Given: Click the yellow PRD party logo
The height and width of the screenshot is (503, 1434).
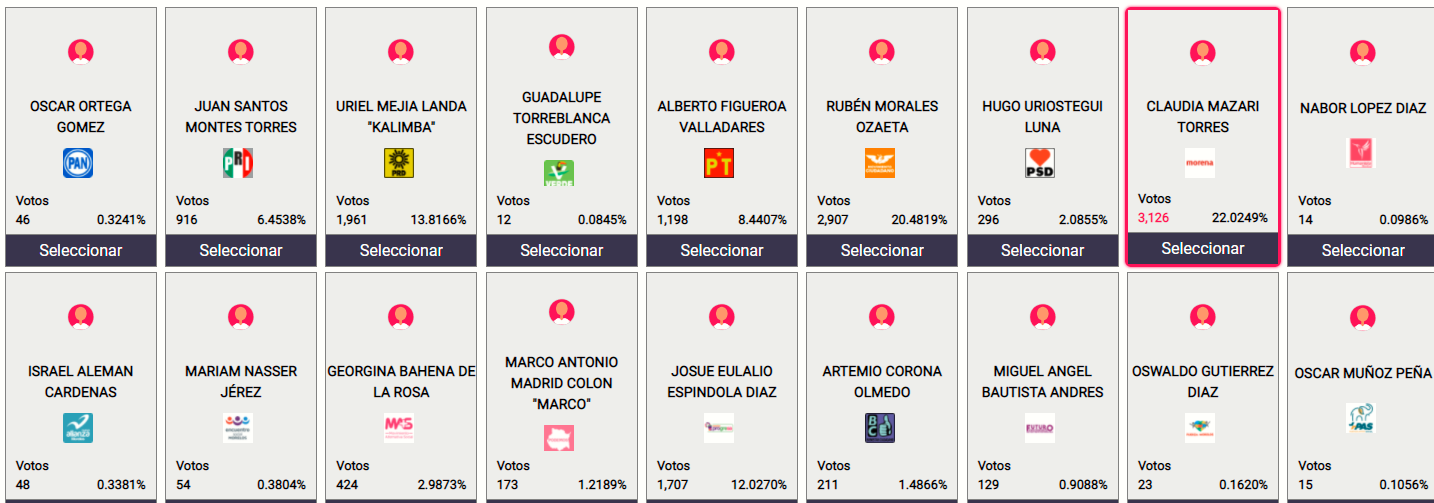Looking at the screenshot, I should click(399, 163).
